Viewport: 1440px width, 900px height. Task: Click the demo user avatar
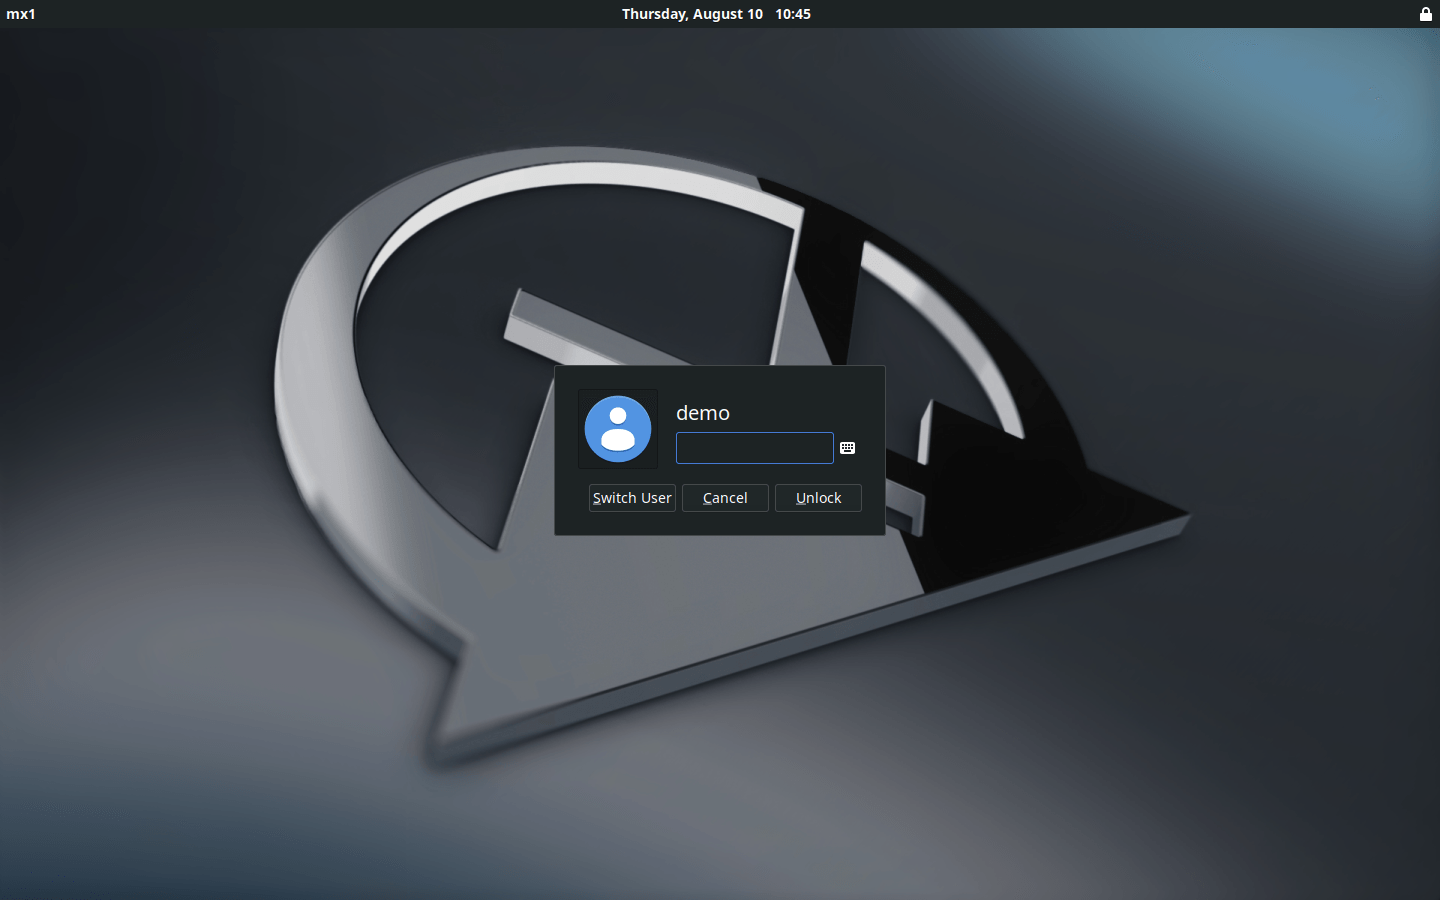pos(618,429)
